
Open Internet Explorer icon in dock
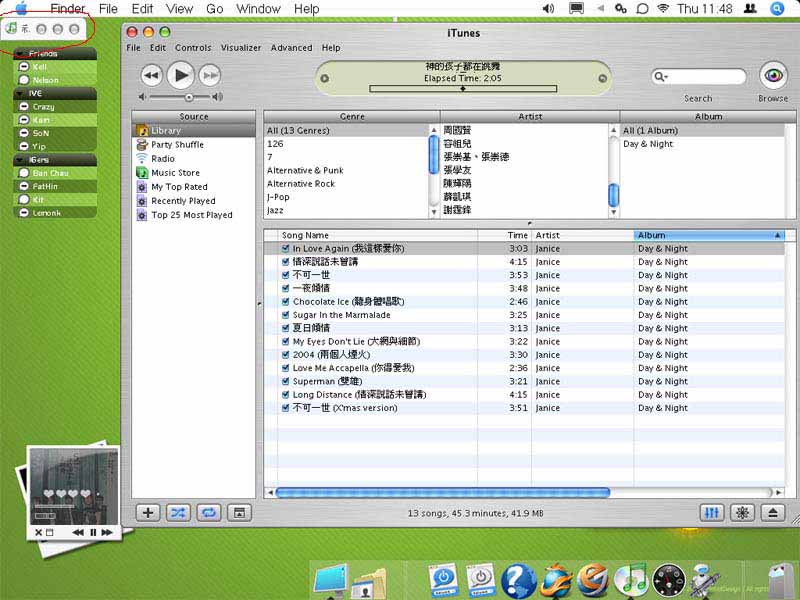[x=593, y=581]
